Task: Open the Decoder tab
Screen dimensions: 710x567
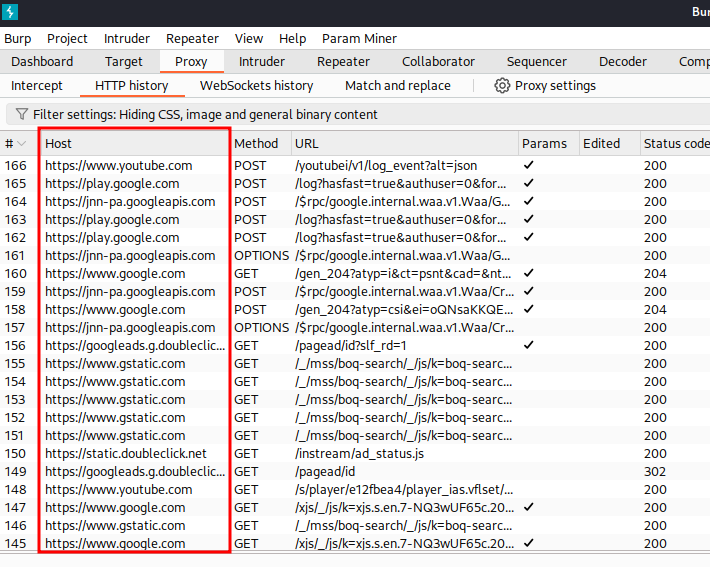Action: pyautogui.click(x=623, y=62)
